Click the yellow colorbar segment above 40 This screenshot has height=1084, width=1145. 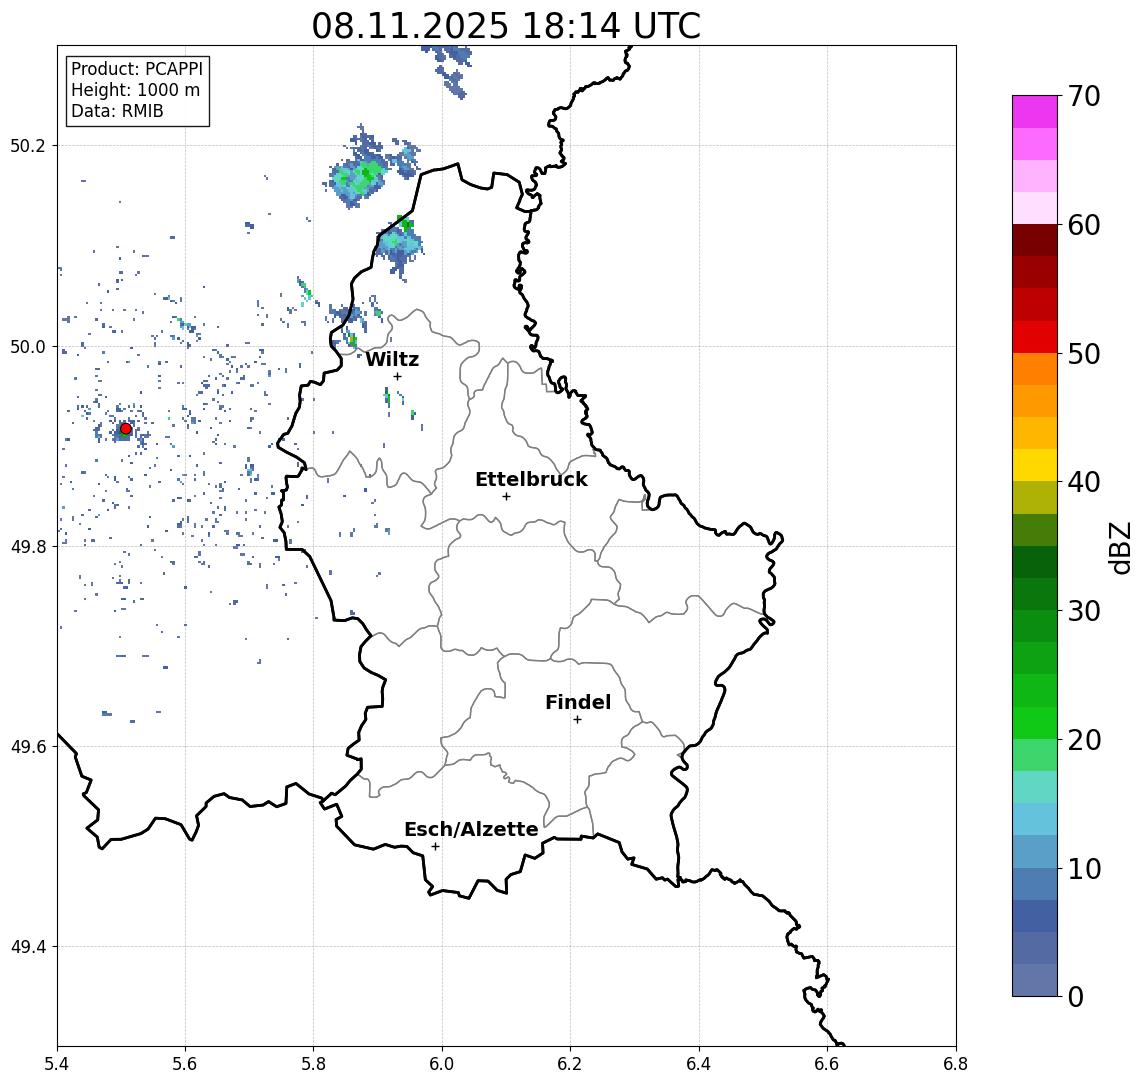tap(1035, 465)
